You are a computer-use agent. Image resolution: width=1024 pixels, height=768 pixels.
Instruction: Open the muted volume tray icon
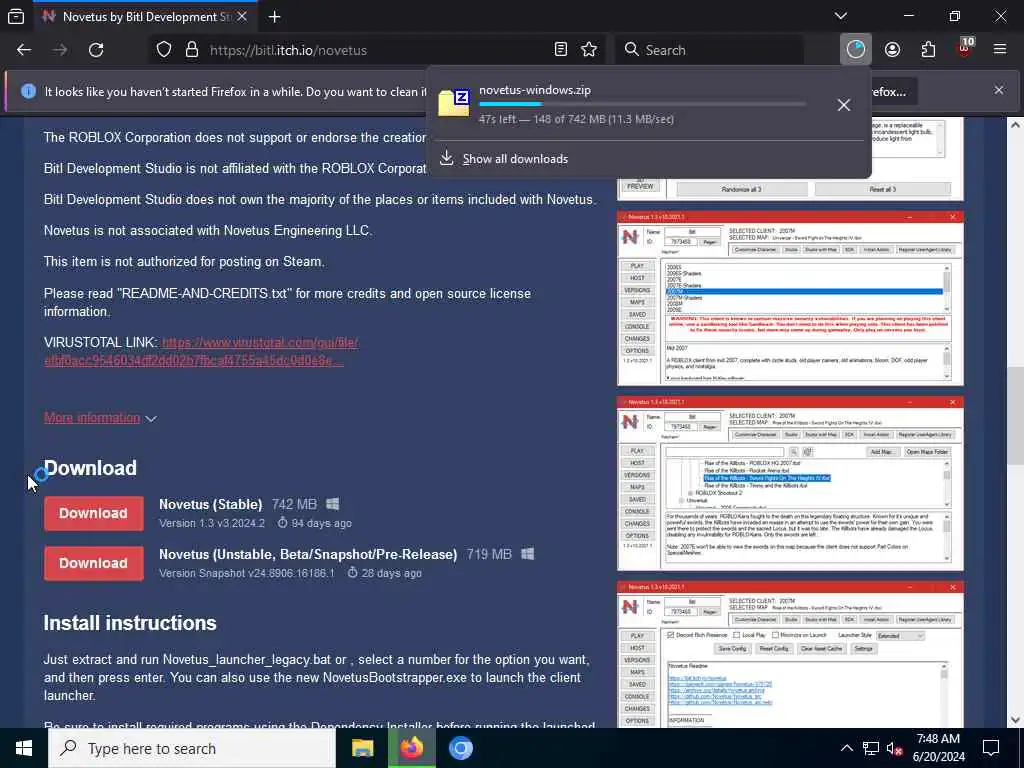pyautogui.click(x=894, y=748)
